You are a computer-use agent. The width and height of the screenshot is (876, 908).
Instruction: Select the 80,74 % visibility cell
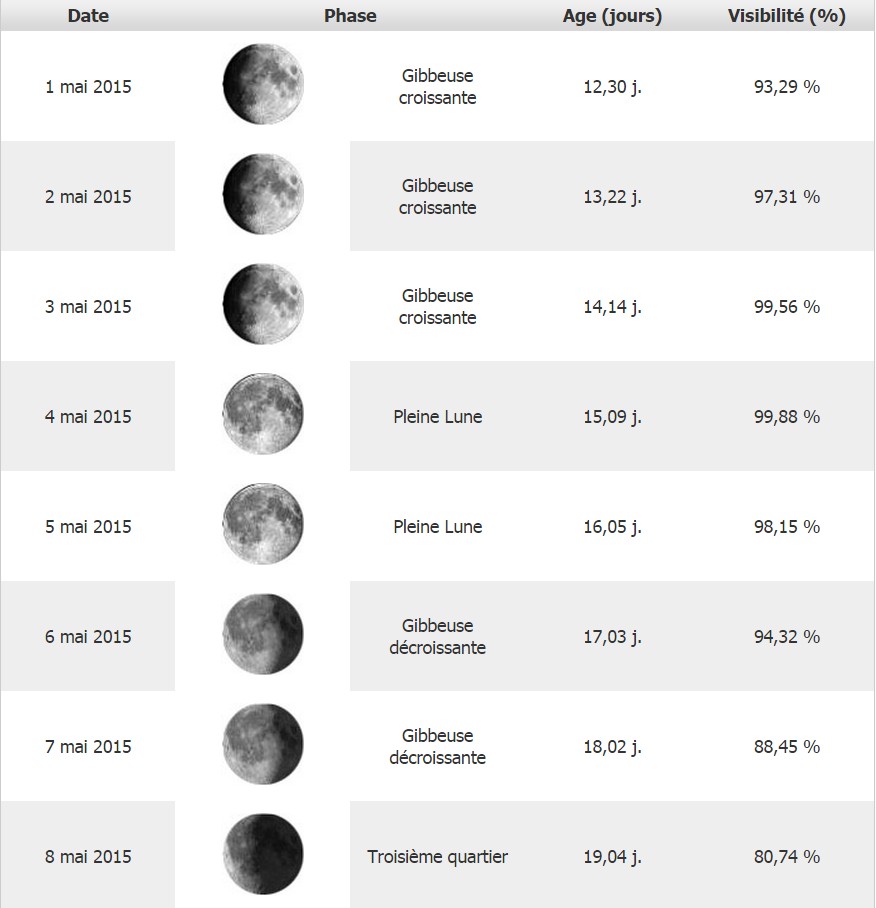[786, 856]
